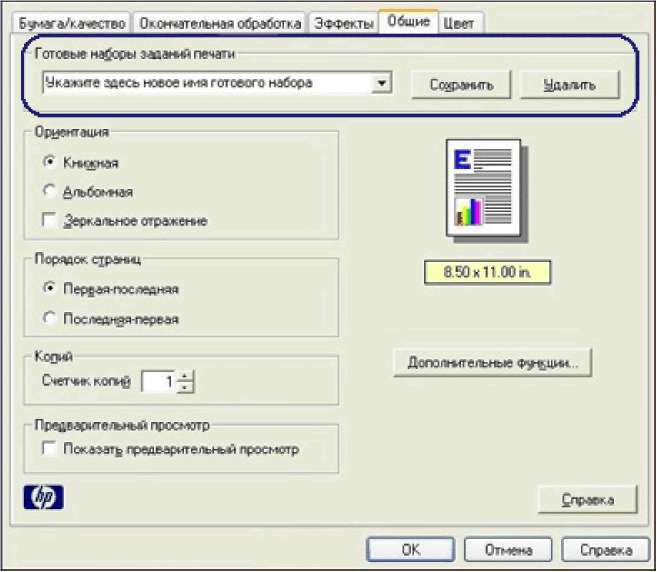The image size is (657, 572).
Task: Enable Показать предварительный просмотр checkbox
Action: (49, 450)
